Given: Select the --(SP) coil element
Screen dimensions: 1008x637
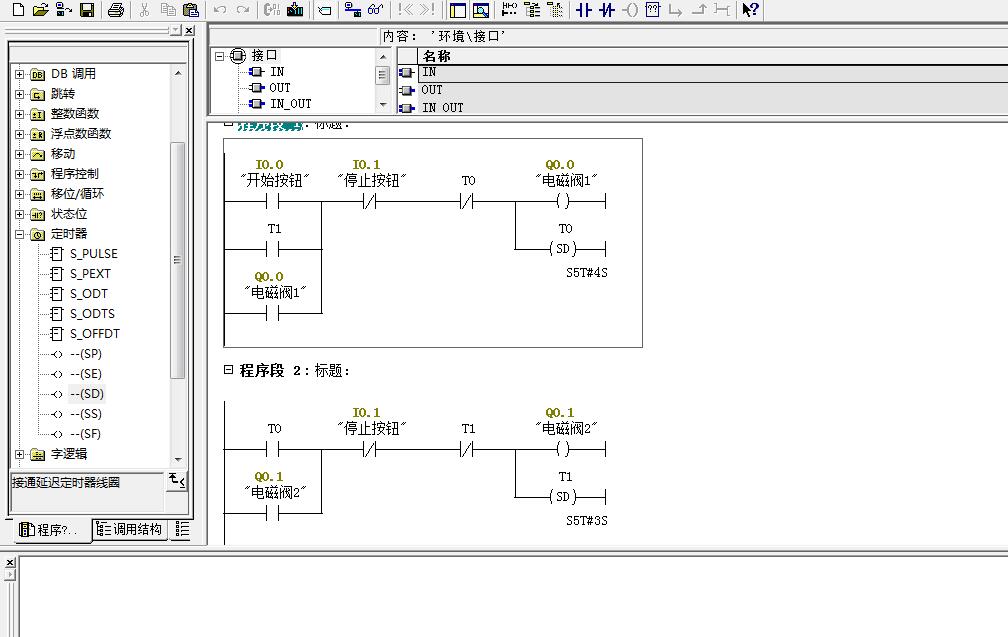Looking at the screenshot, I should click(x=86, y=354).
